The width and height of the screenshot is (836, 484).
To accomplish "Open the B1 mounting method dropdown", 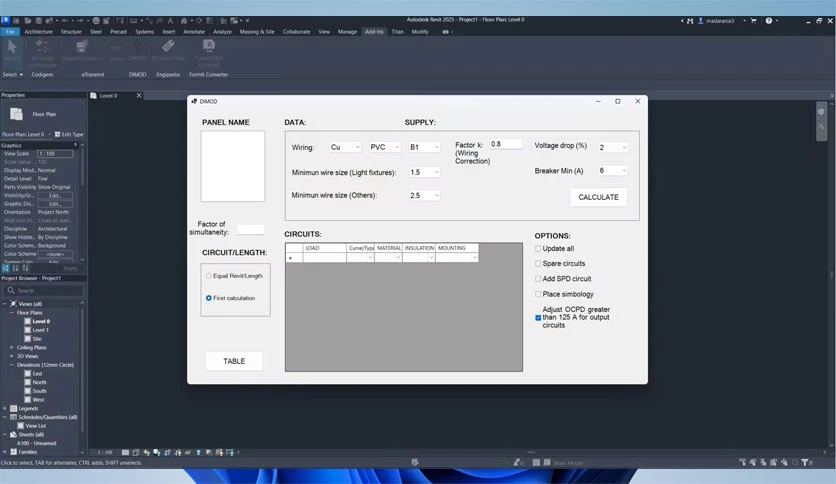I will [424, 147].
